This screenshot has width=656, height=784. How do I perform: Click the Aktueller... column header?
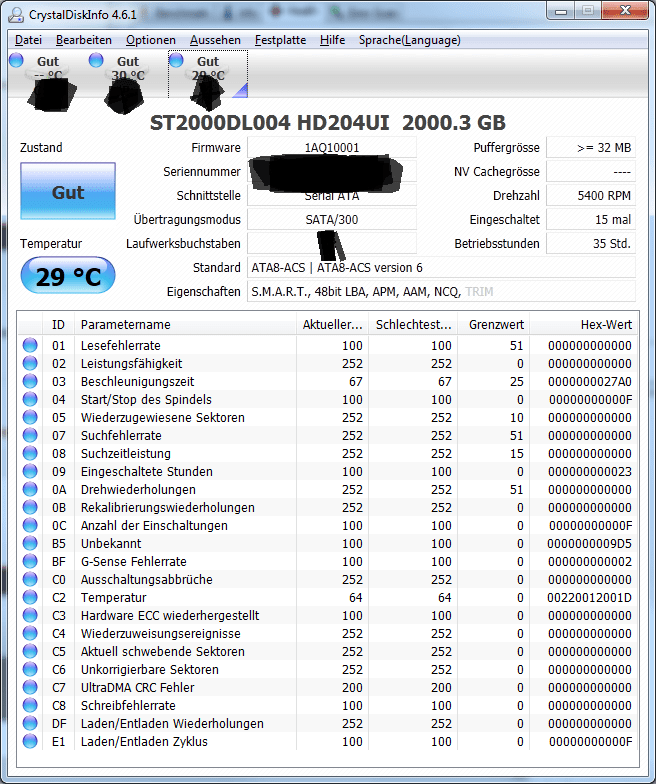point(332,324)
